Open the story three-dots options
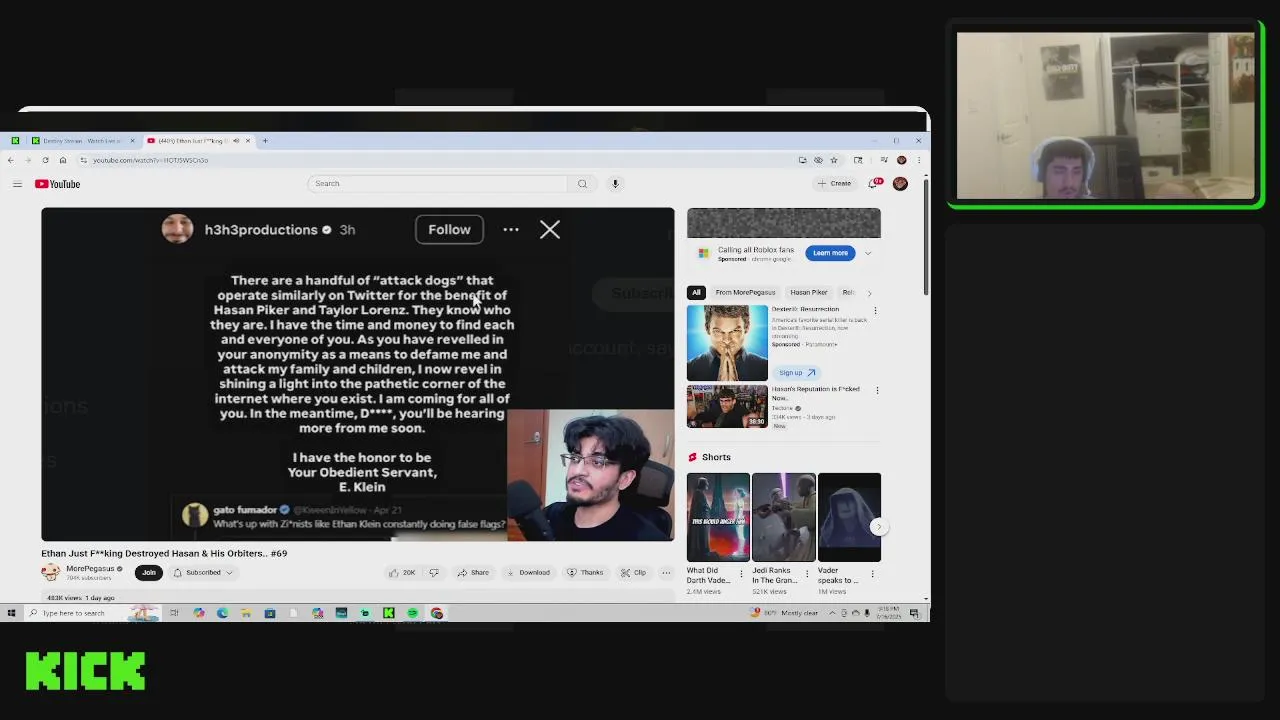Image resolution: width=1280 pixels, height=720 pixels. (x=511, y=229)
